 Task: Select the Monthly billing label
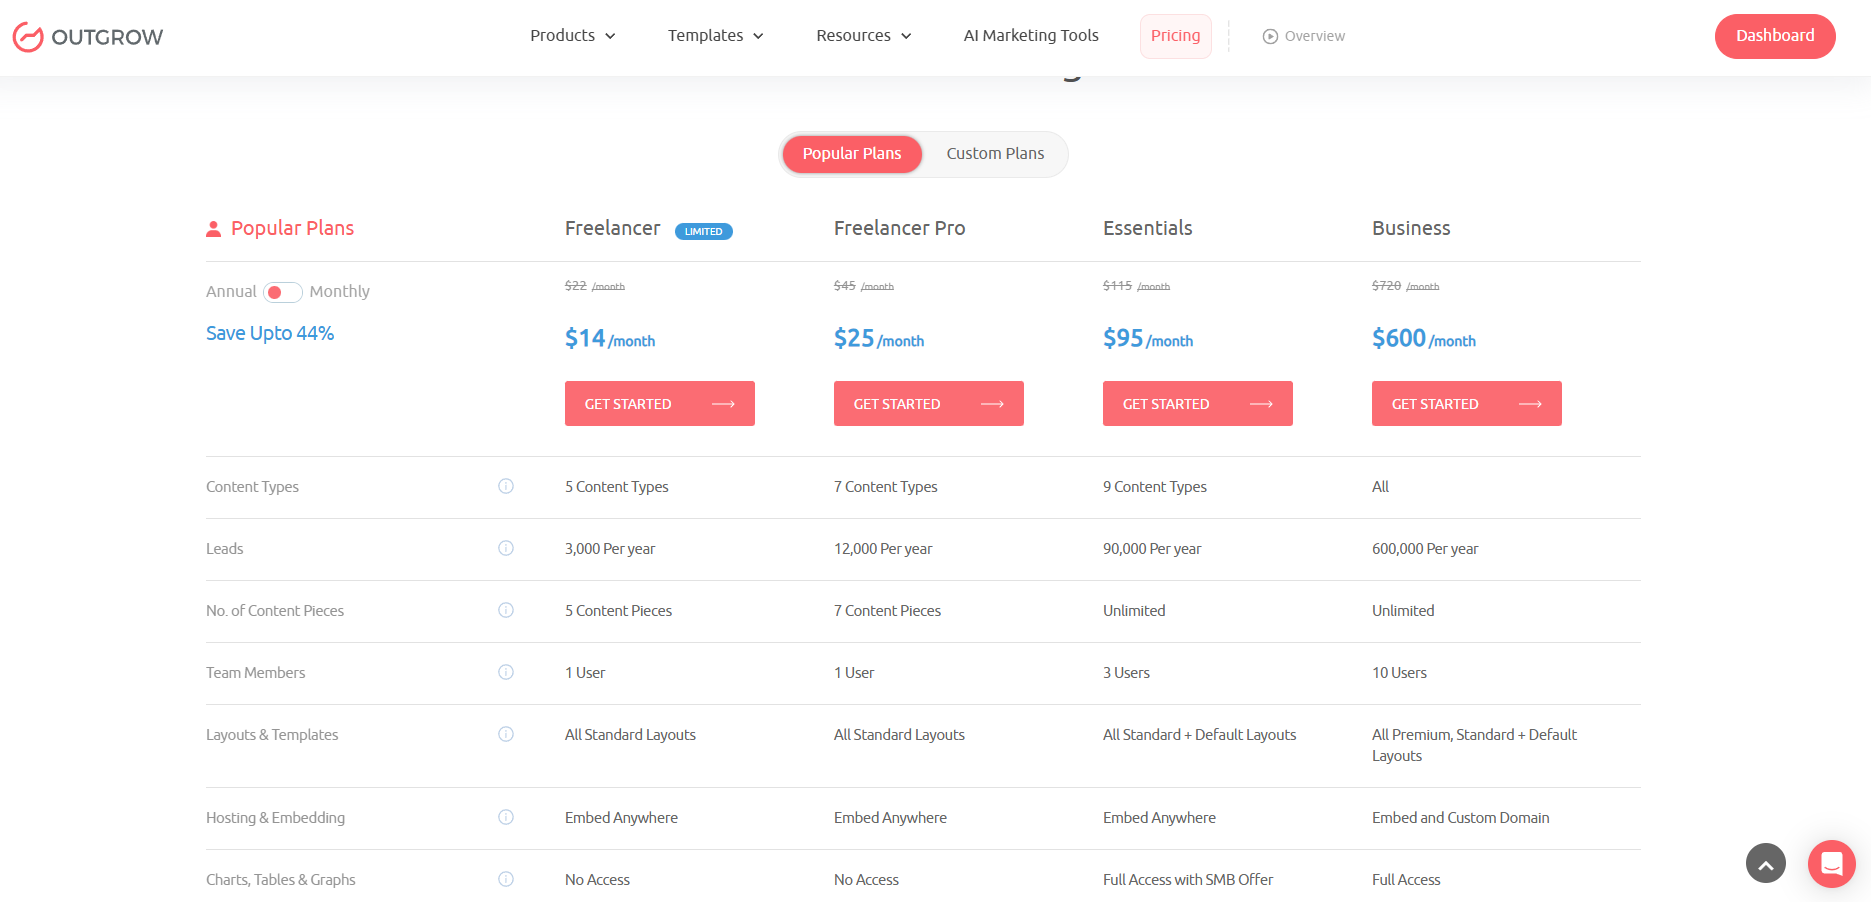(x=339, y=292)
